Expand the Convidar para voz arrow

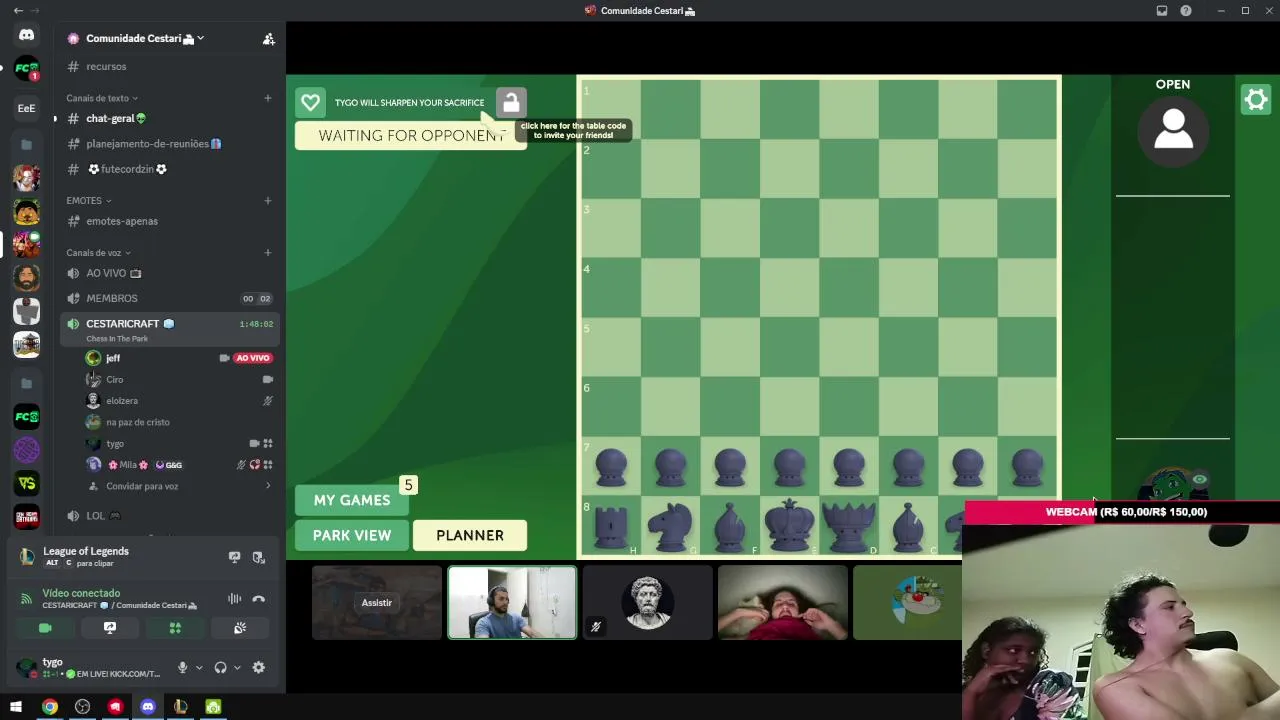(268, 486)
